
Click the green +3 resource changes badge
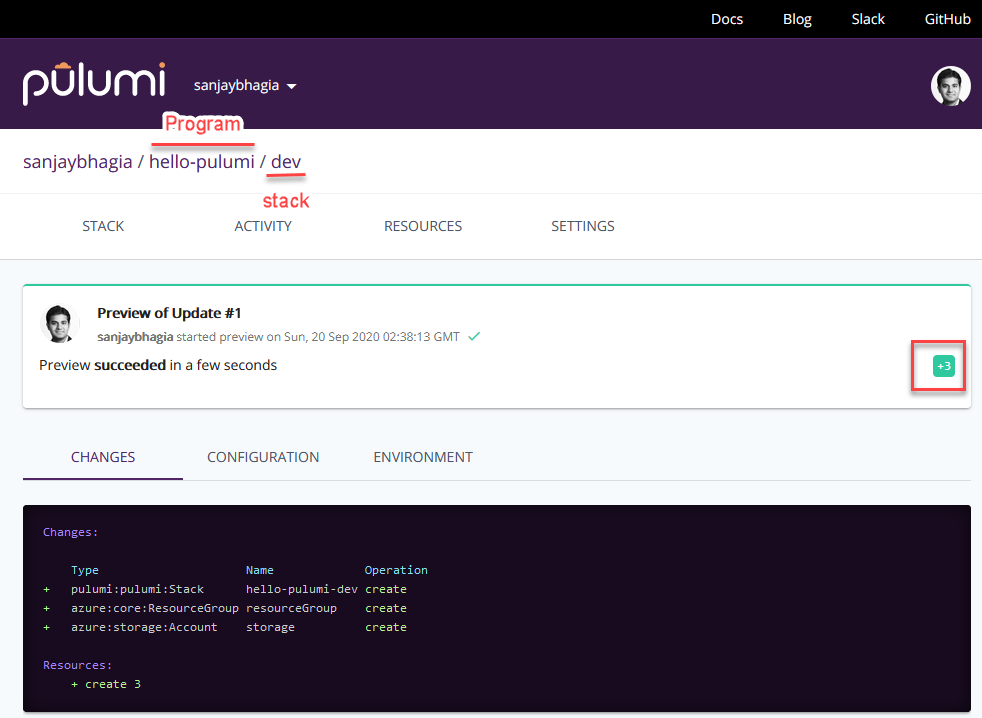[943, 366]
